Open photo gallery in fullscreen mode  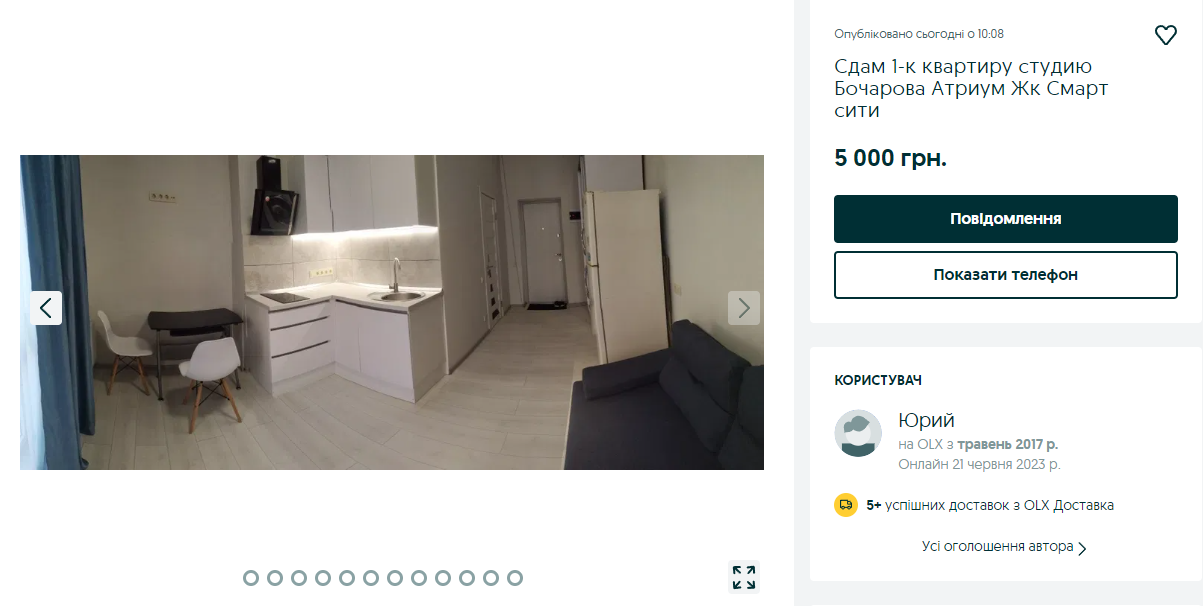tap(744, 577)
